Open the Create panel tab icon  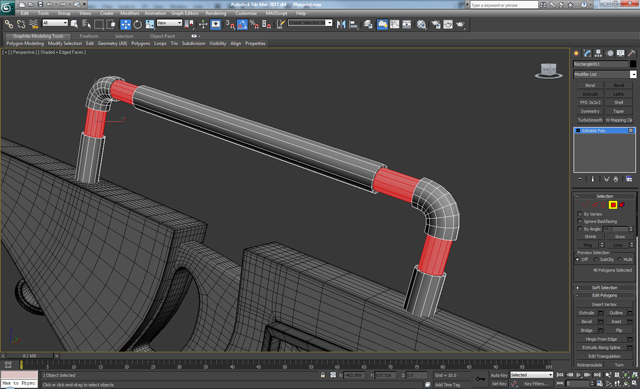tap(576, 53)
